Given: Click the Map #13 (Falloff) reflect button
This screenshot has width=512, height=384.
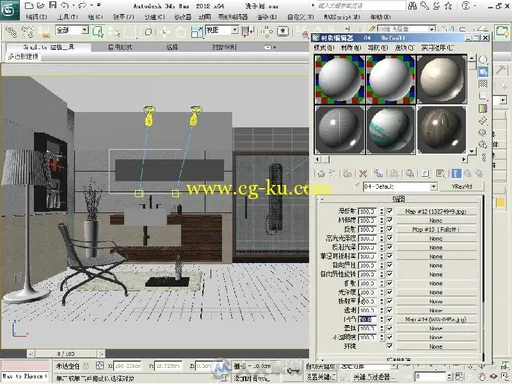Looking at the screenshot, I should tap(436, 229).
